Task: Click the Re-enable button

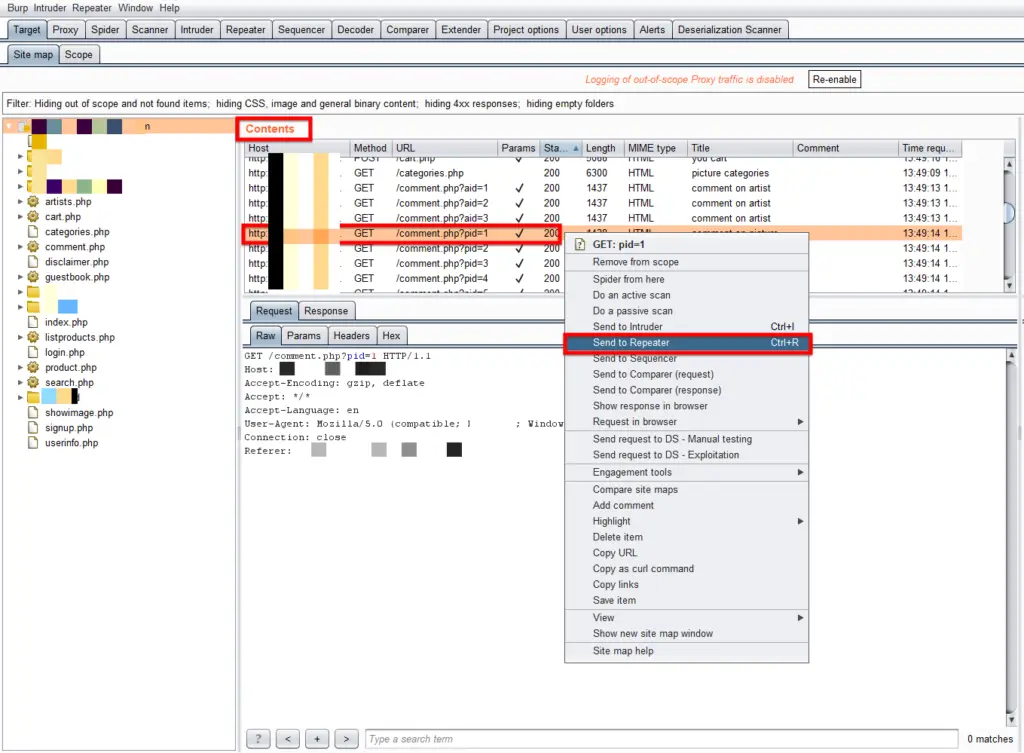Action: pos(834,80)
